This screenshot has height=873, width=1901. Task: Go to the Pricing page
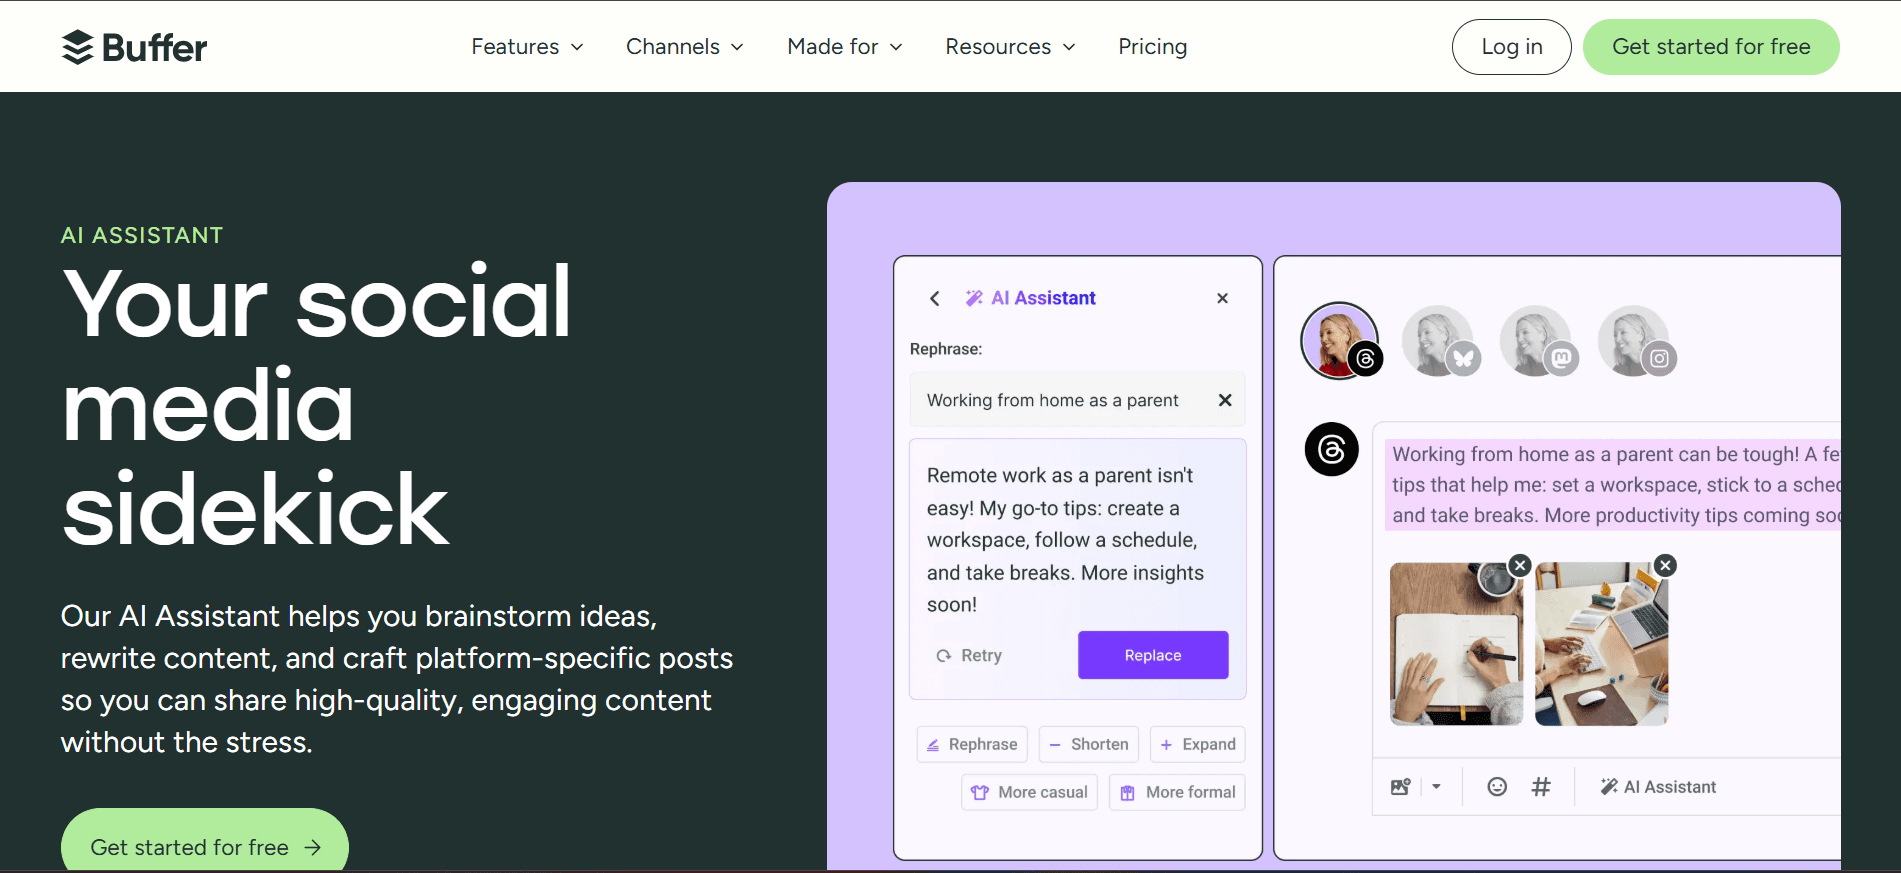(x=1153, y=47)
